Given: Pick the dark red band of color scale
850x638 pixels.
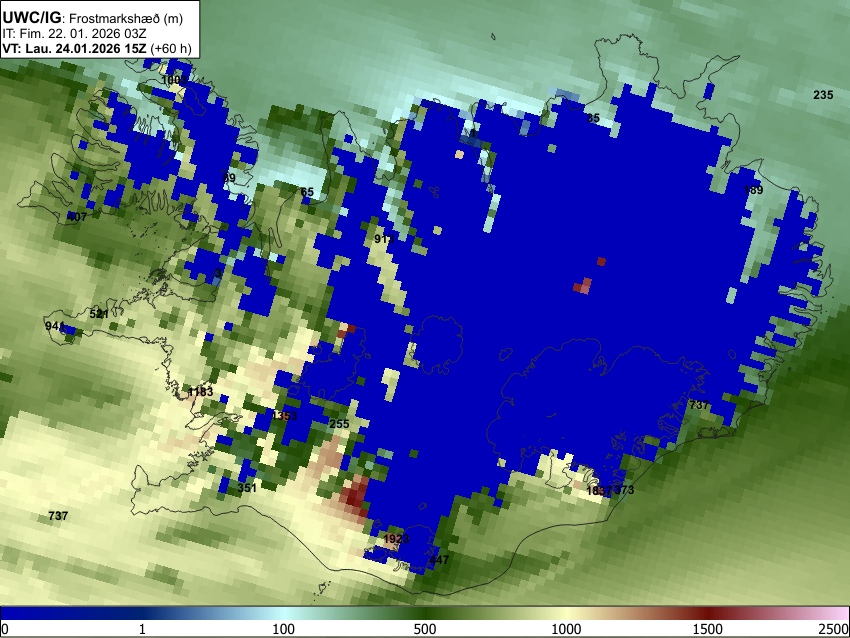Looking at the screenshot, I should tap(708, 614).
